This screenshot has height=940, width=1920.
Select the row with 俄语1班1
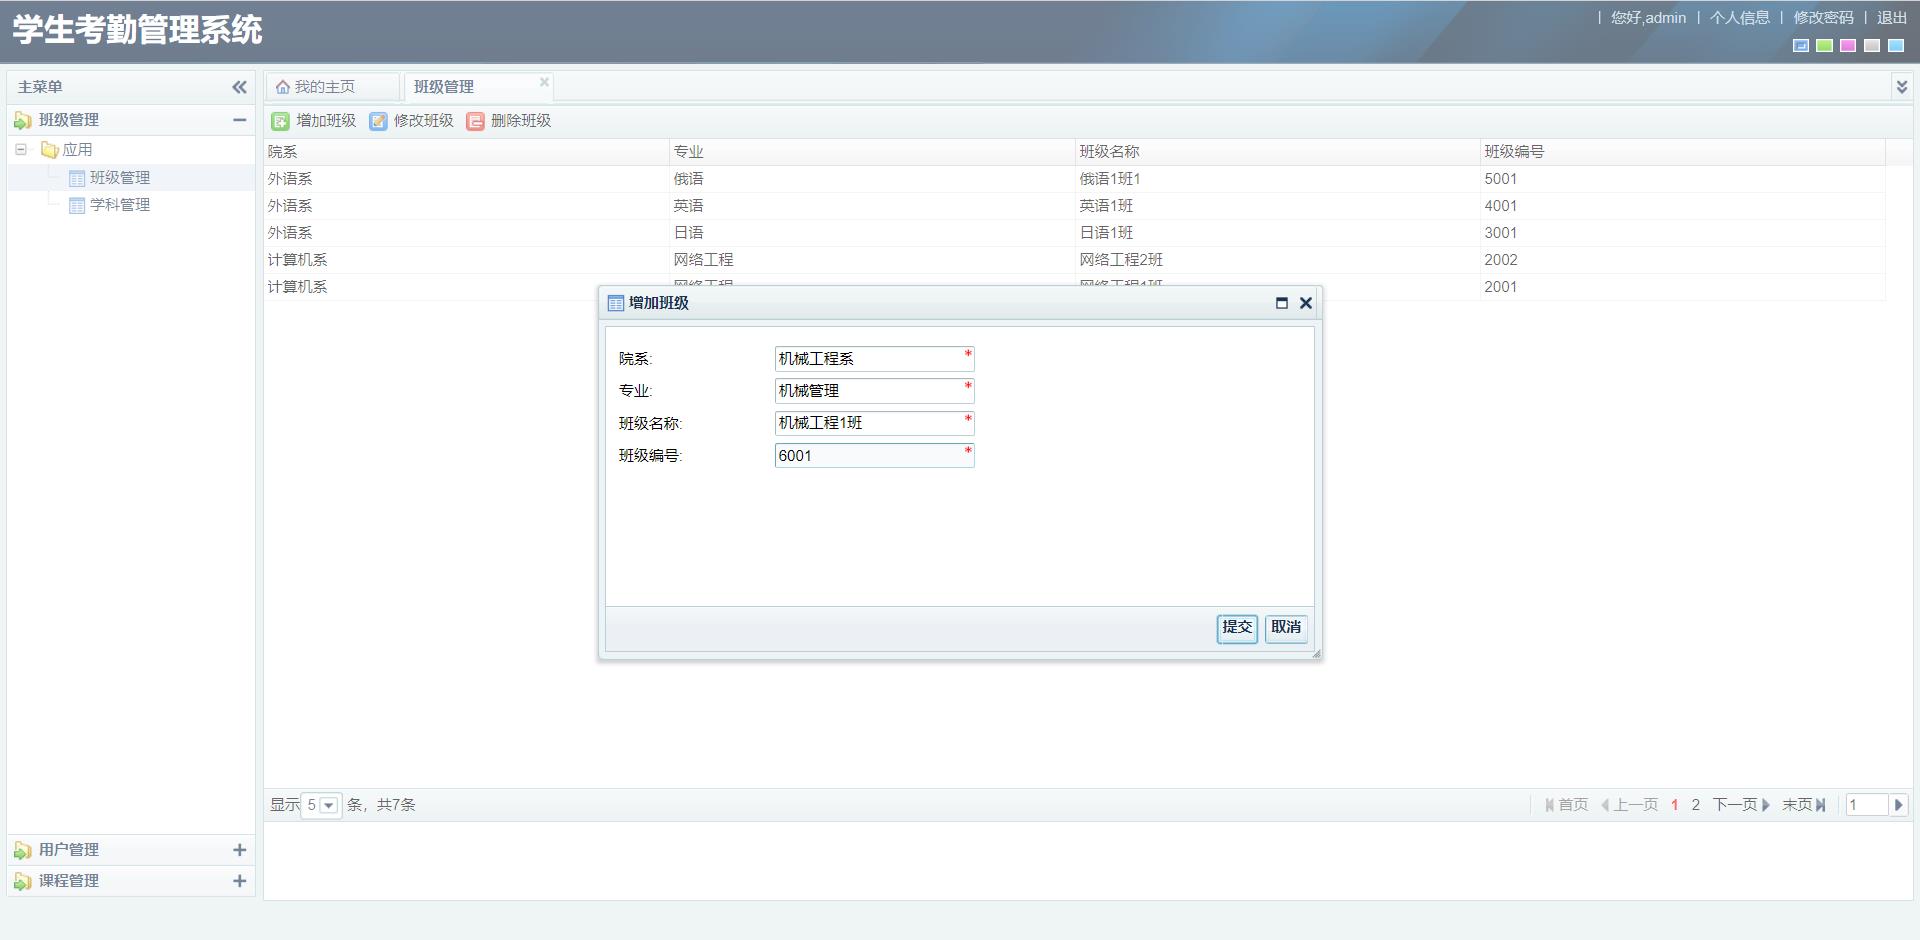click(1075, 179)
